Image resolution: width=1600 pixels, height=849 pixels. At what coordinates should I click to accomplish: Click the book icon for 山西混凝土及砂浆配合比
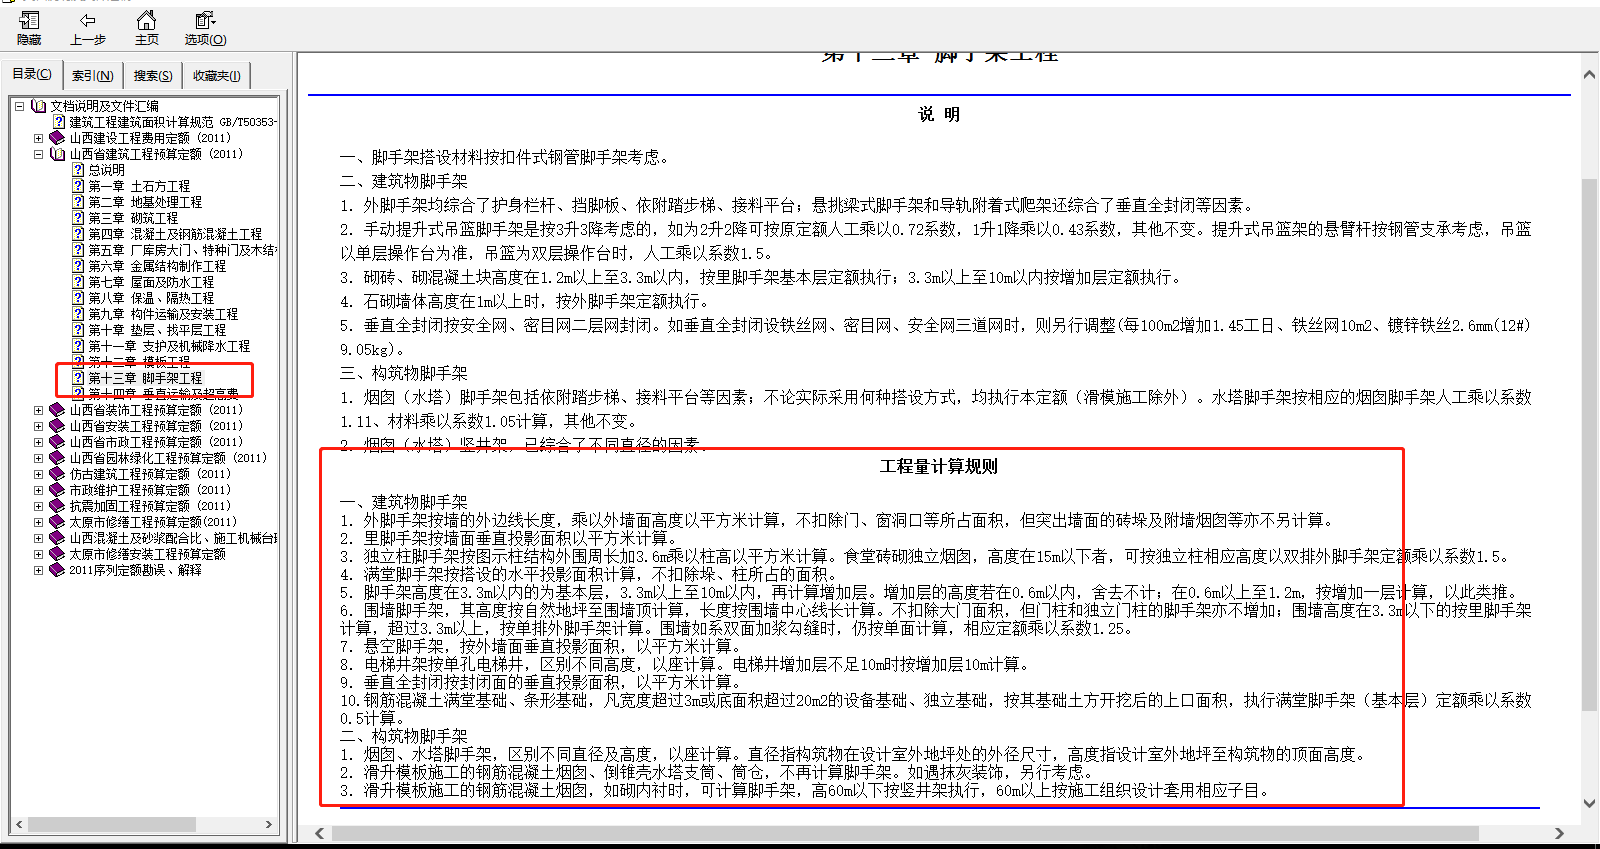tap(57, 538)
